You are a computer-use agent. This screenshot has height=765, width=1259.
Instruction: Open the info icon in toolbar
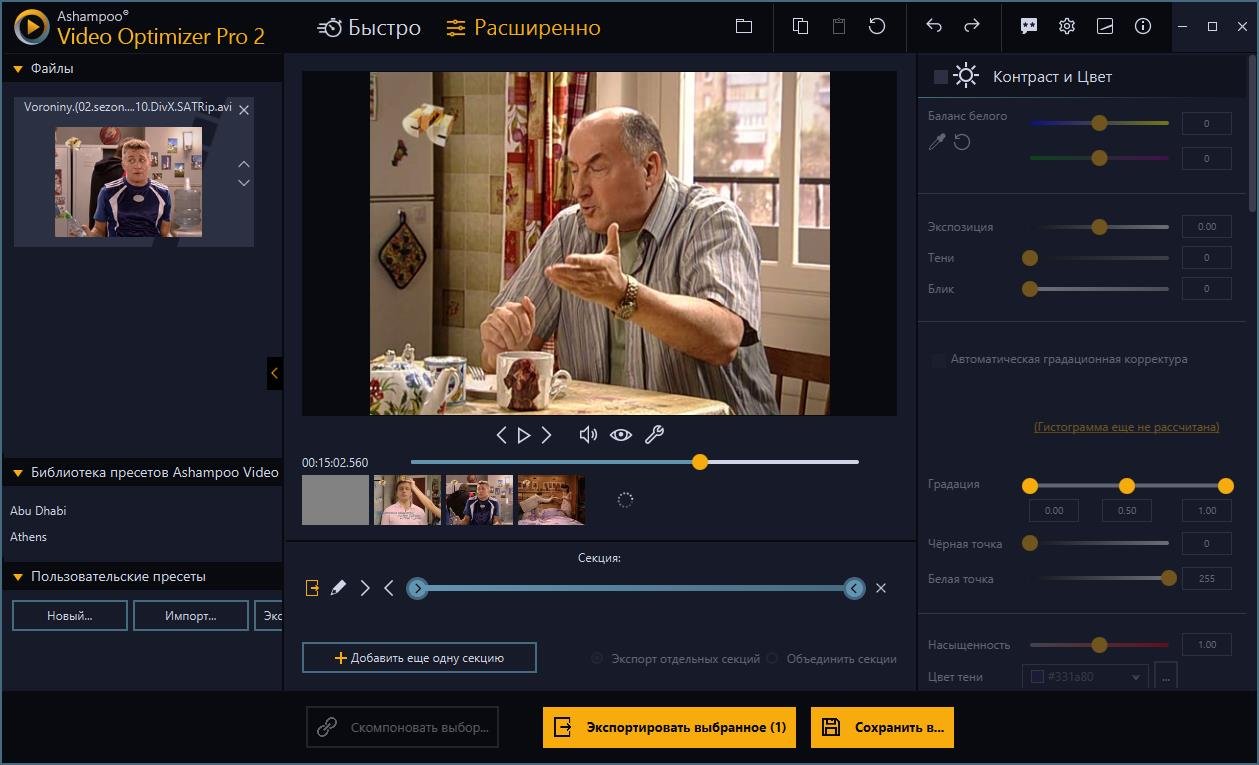(1143, 27)
